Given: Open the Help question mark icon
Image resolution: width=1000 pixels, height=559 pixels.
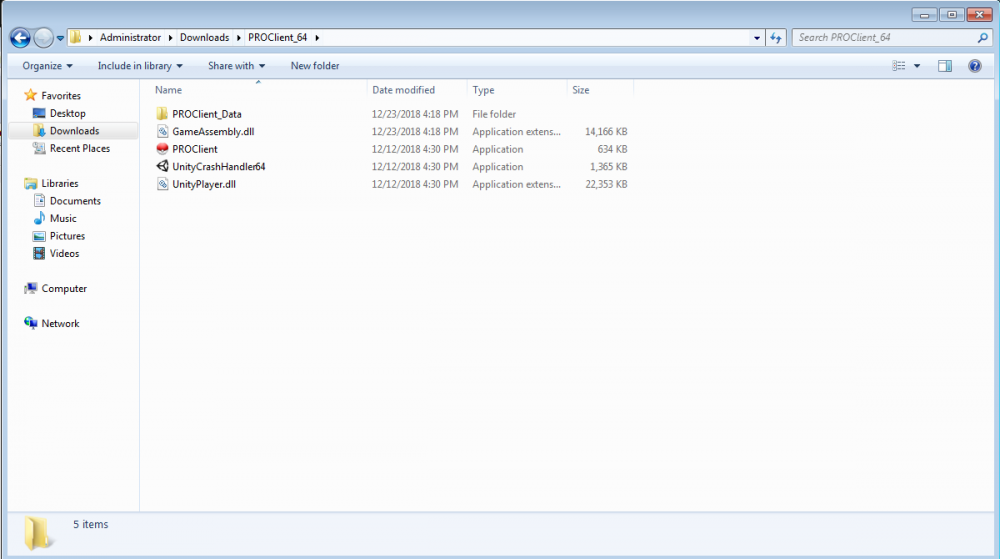Looking at the screenshot, I should 975,66.
